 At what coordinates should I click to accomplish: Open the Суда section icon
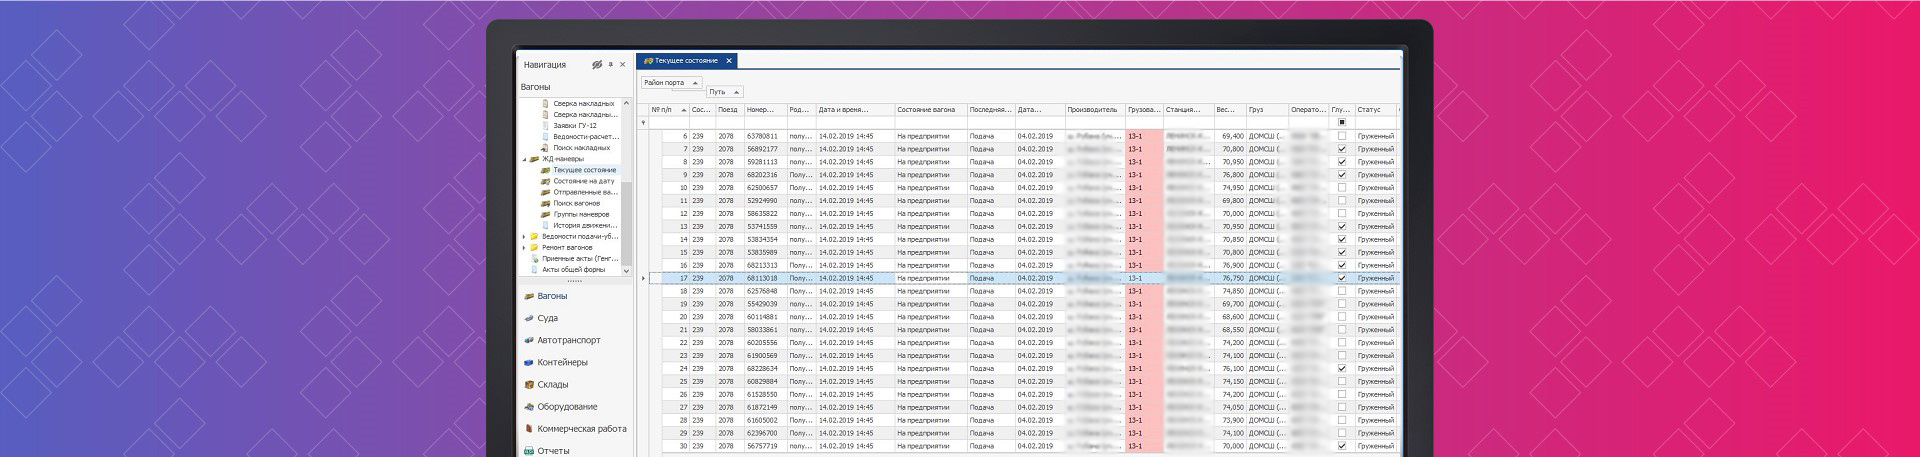tap(529, 318)
